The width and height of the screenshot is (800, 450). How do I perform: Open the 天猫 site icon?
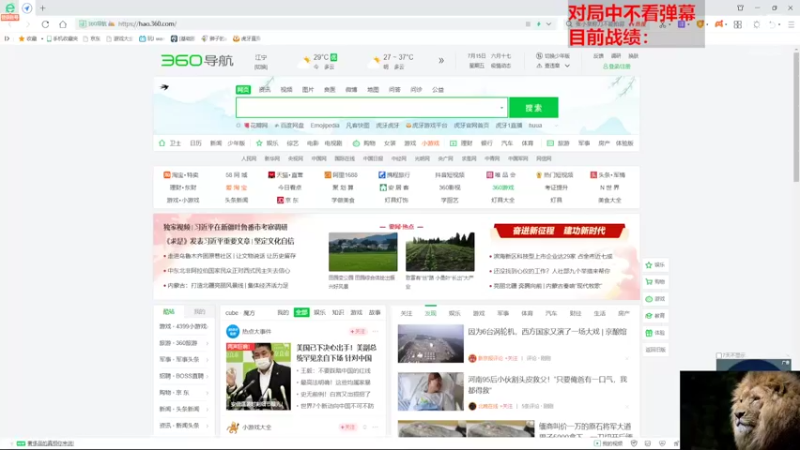pos(271,175)
